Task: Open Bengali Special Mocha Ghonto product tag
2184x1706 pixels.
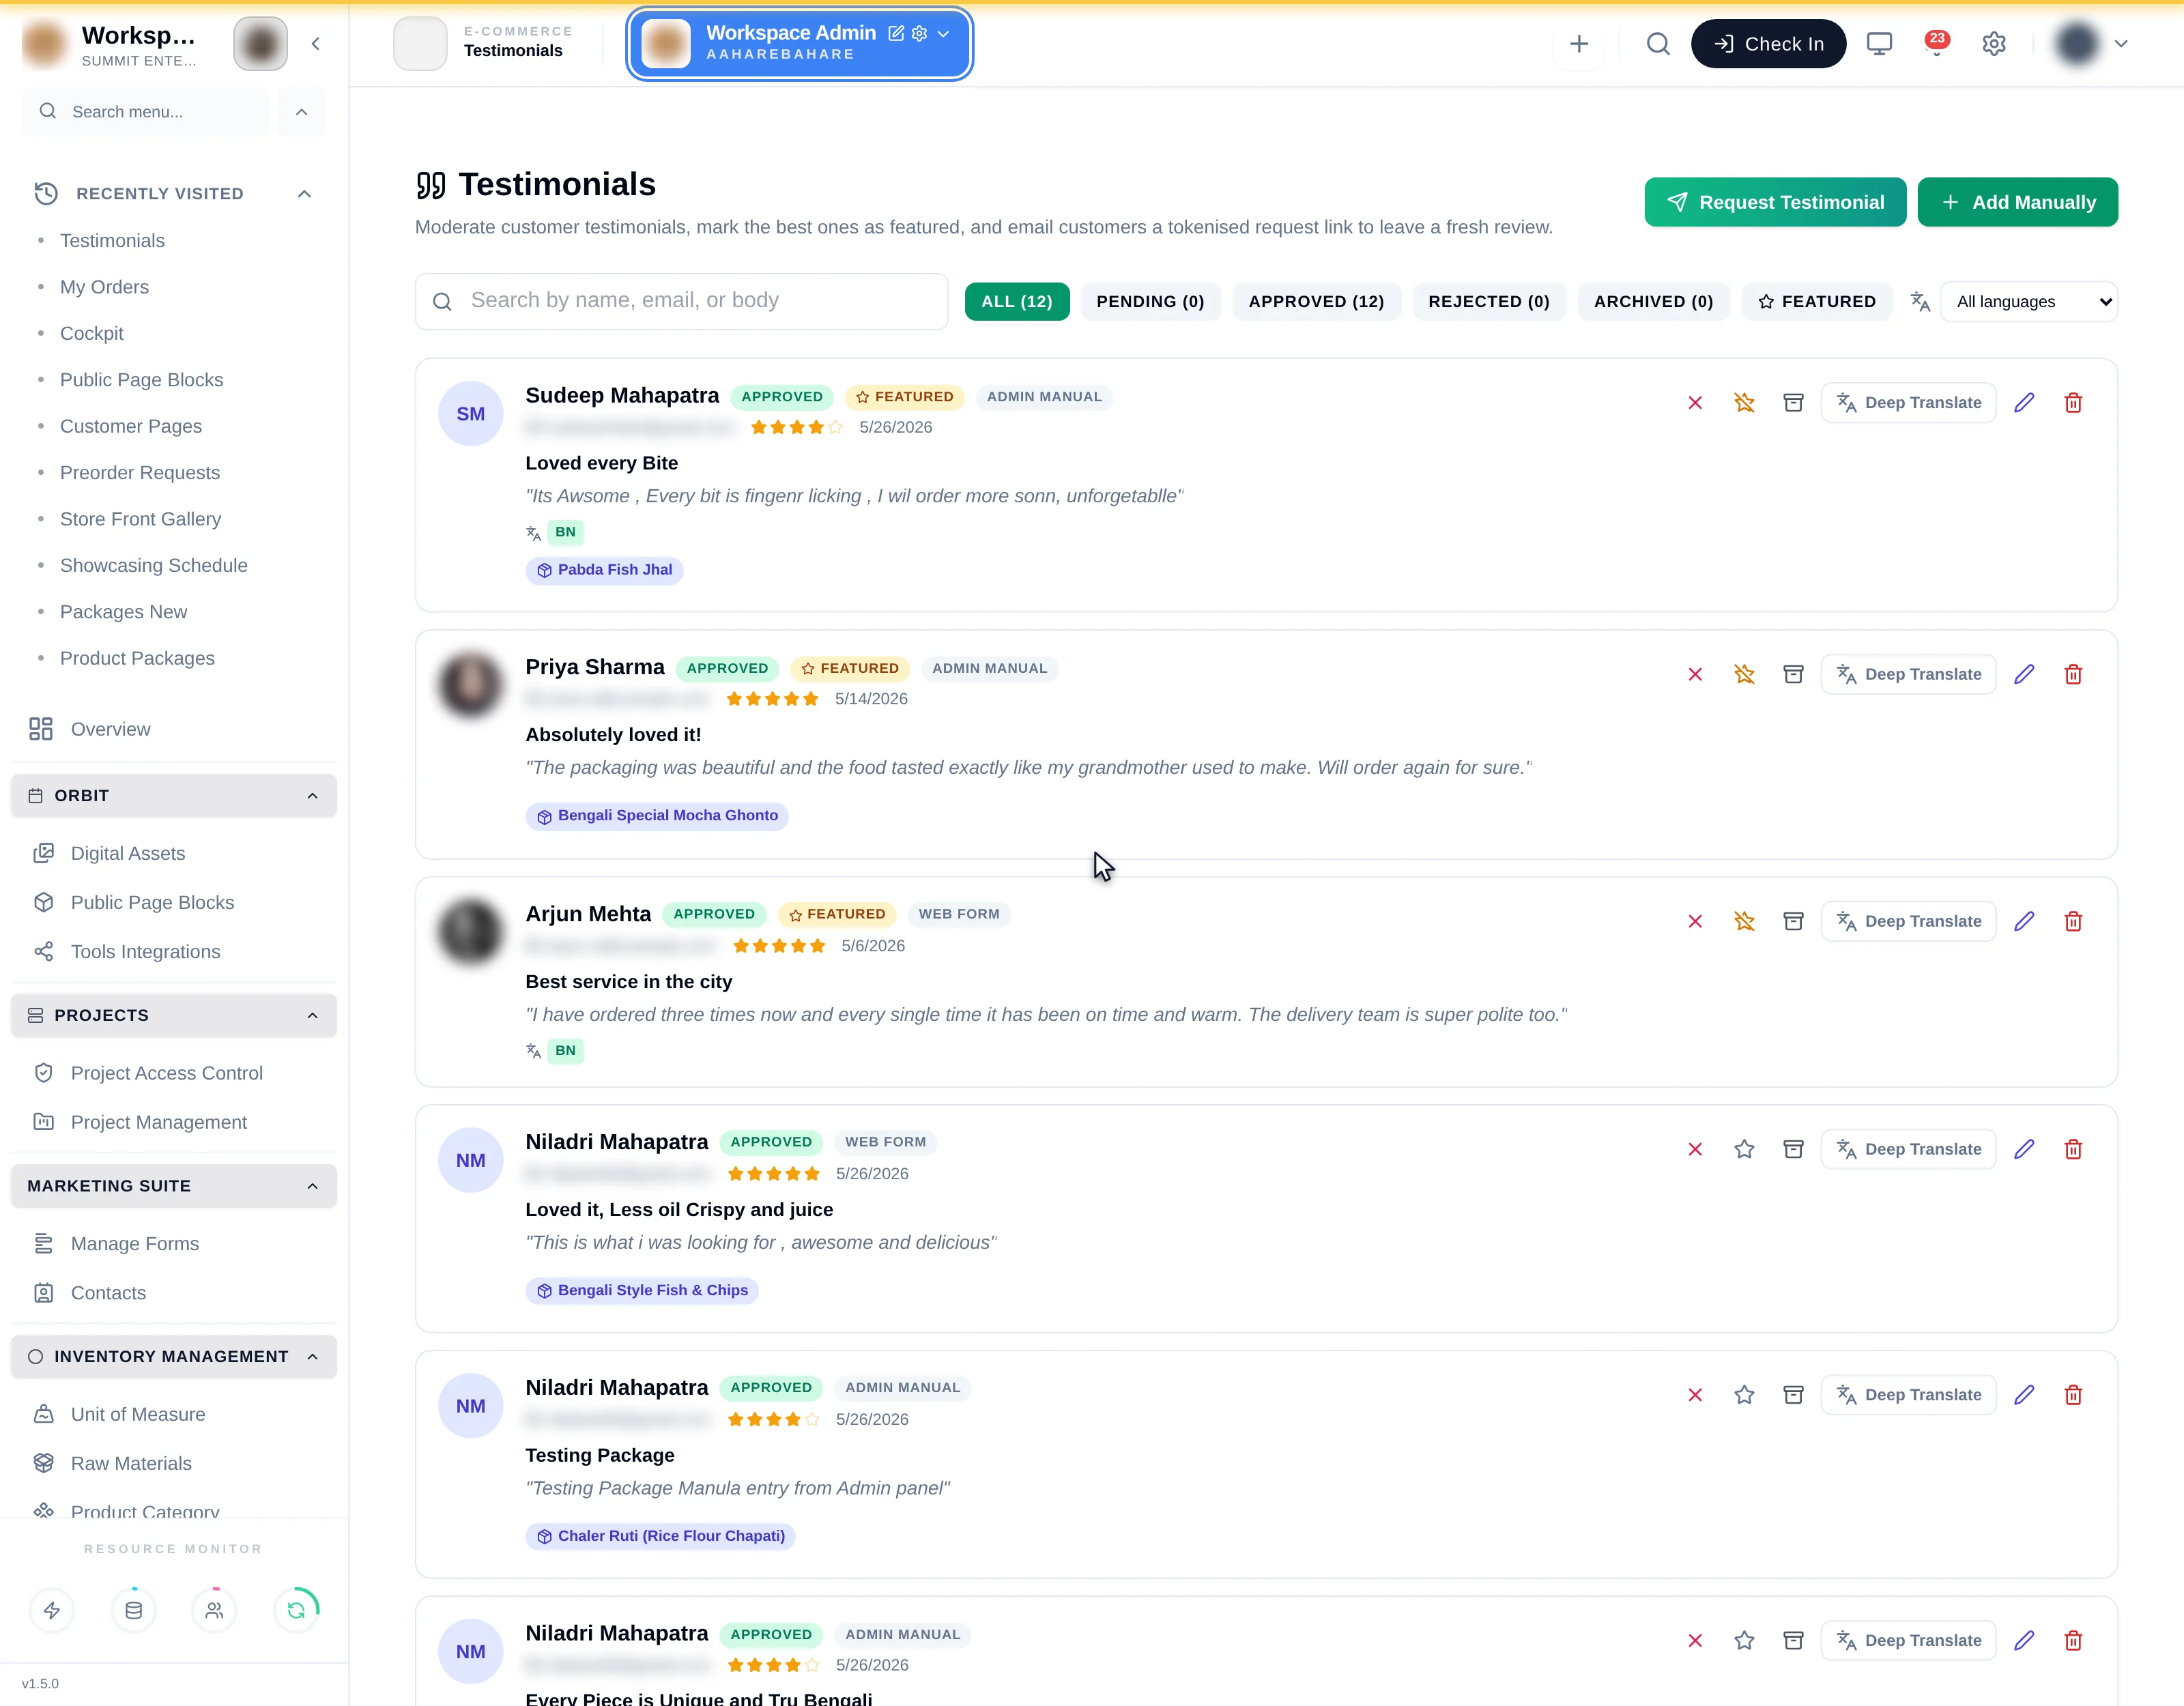Action: coord(657,816)
